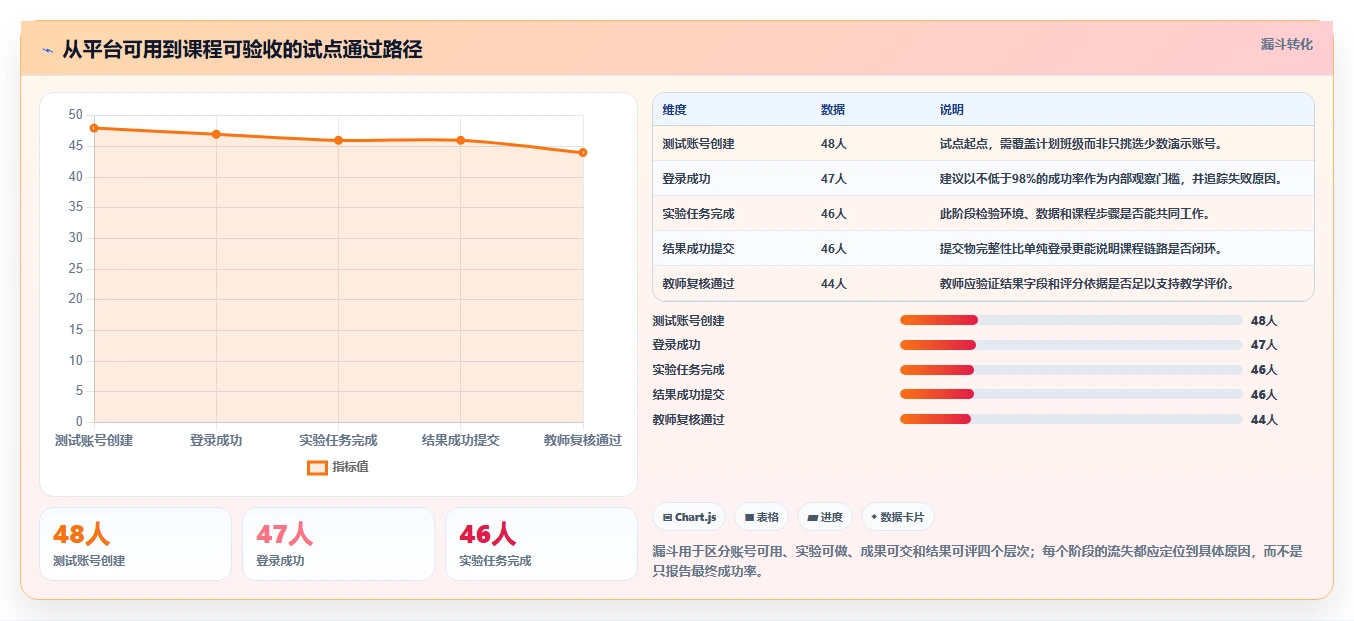Click the description starting 试点起点
This screenshot has width=1354, height=621.
pos(1081,144)
